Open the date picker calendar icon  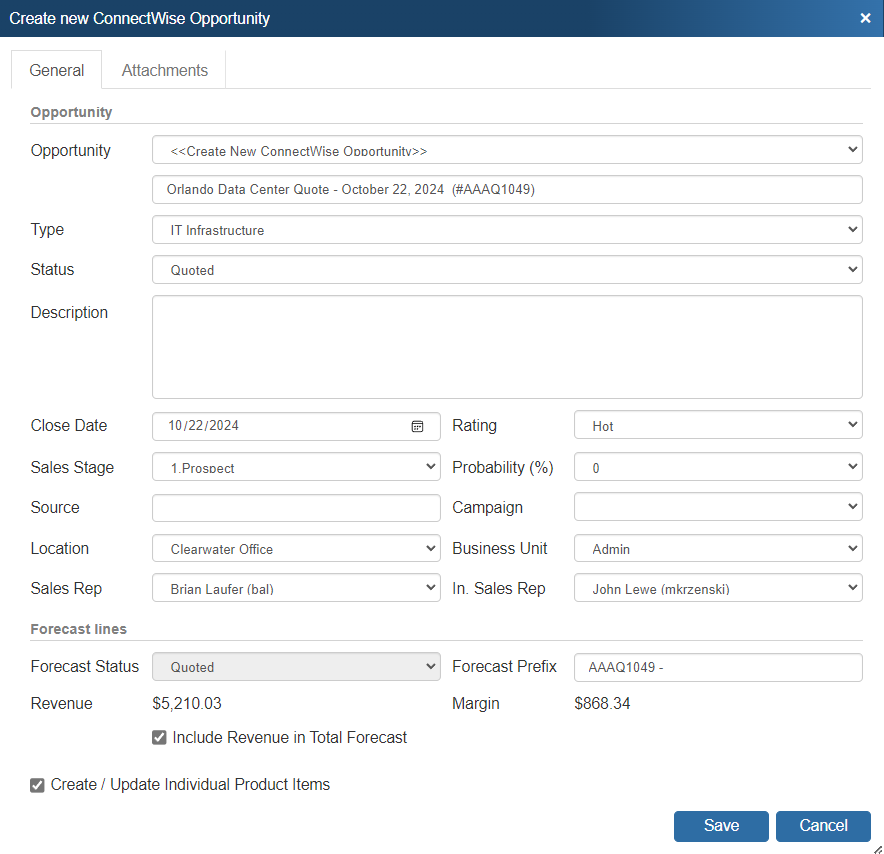417,426
